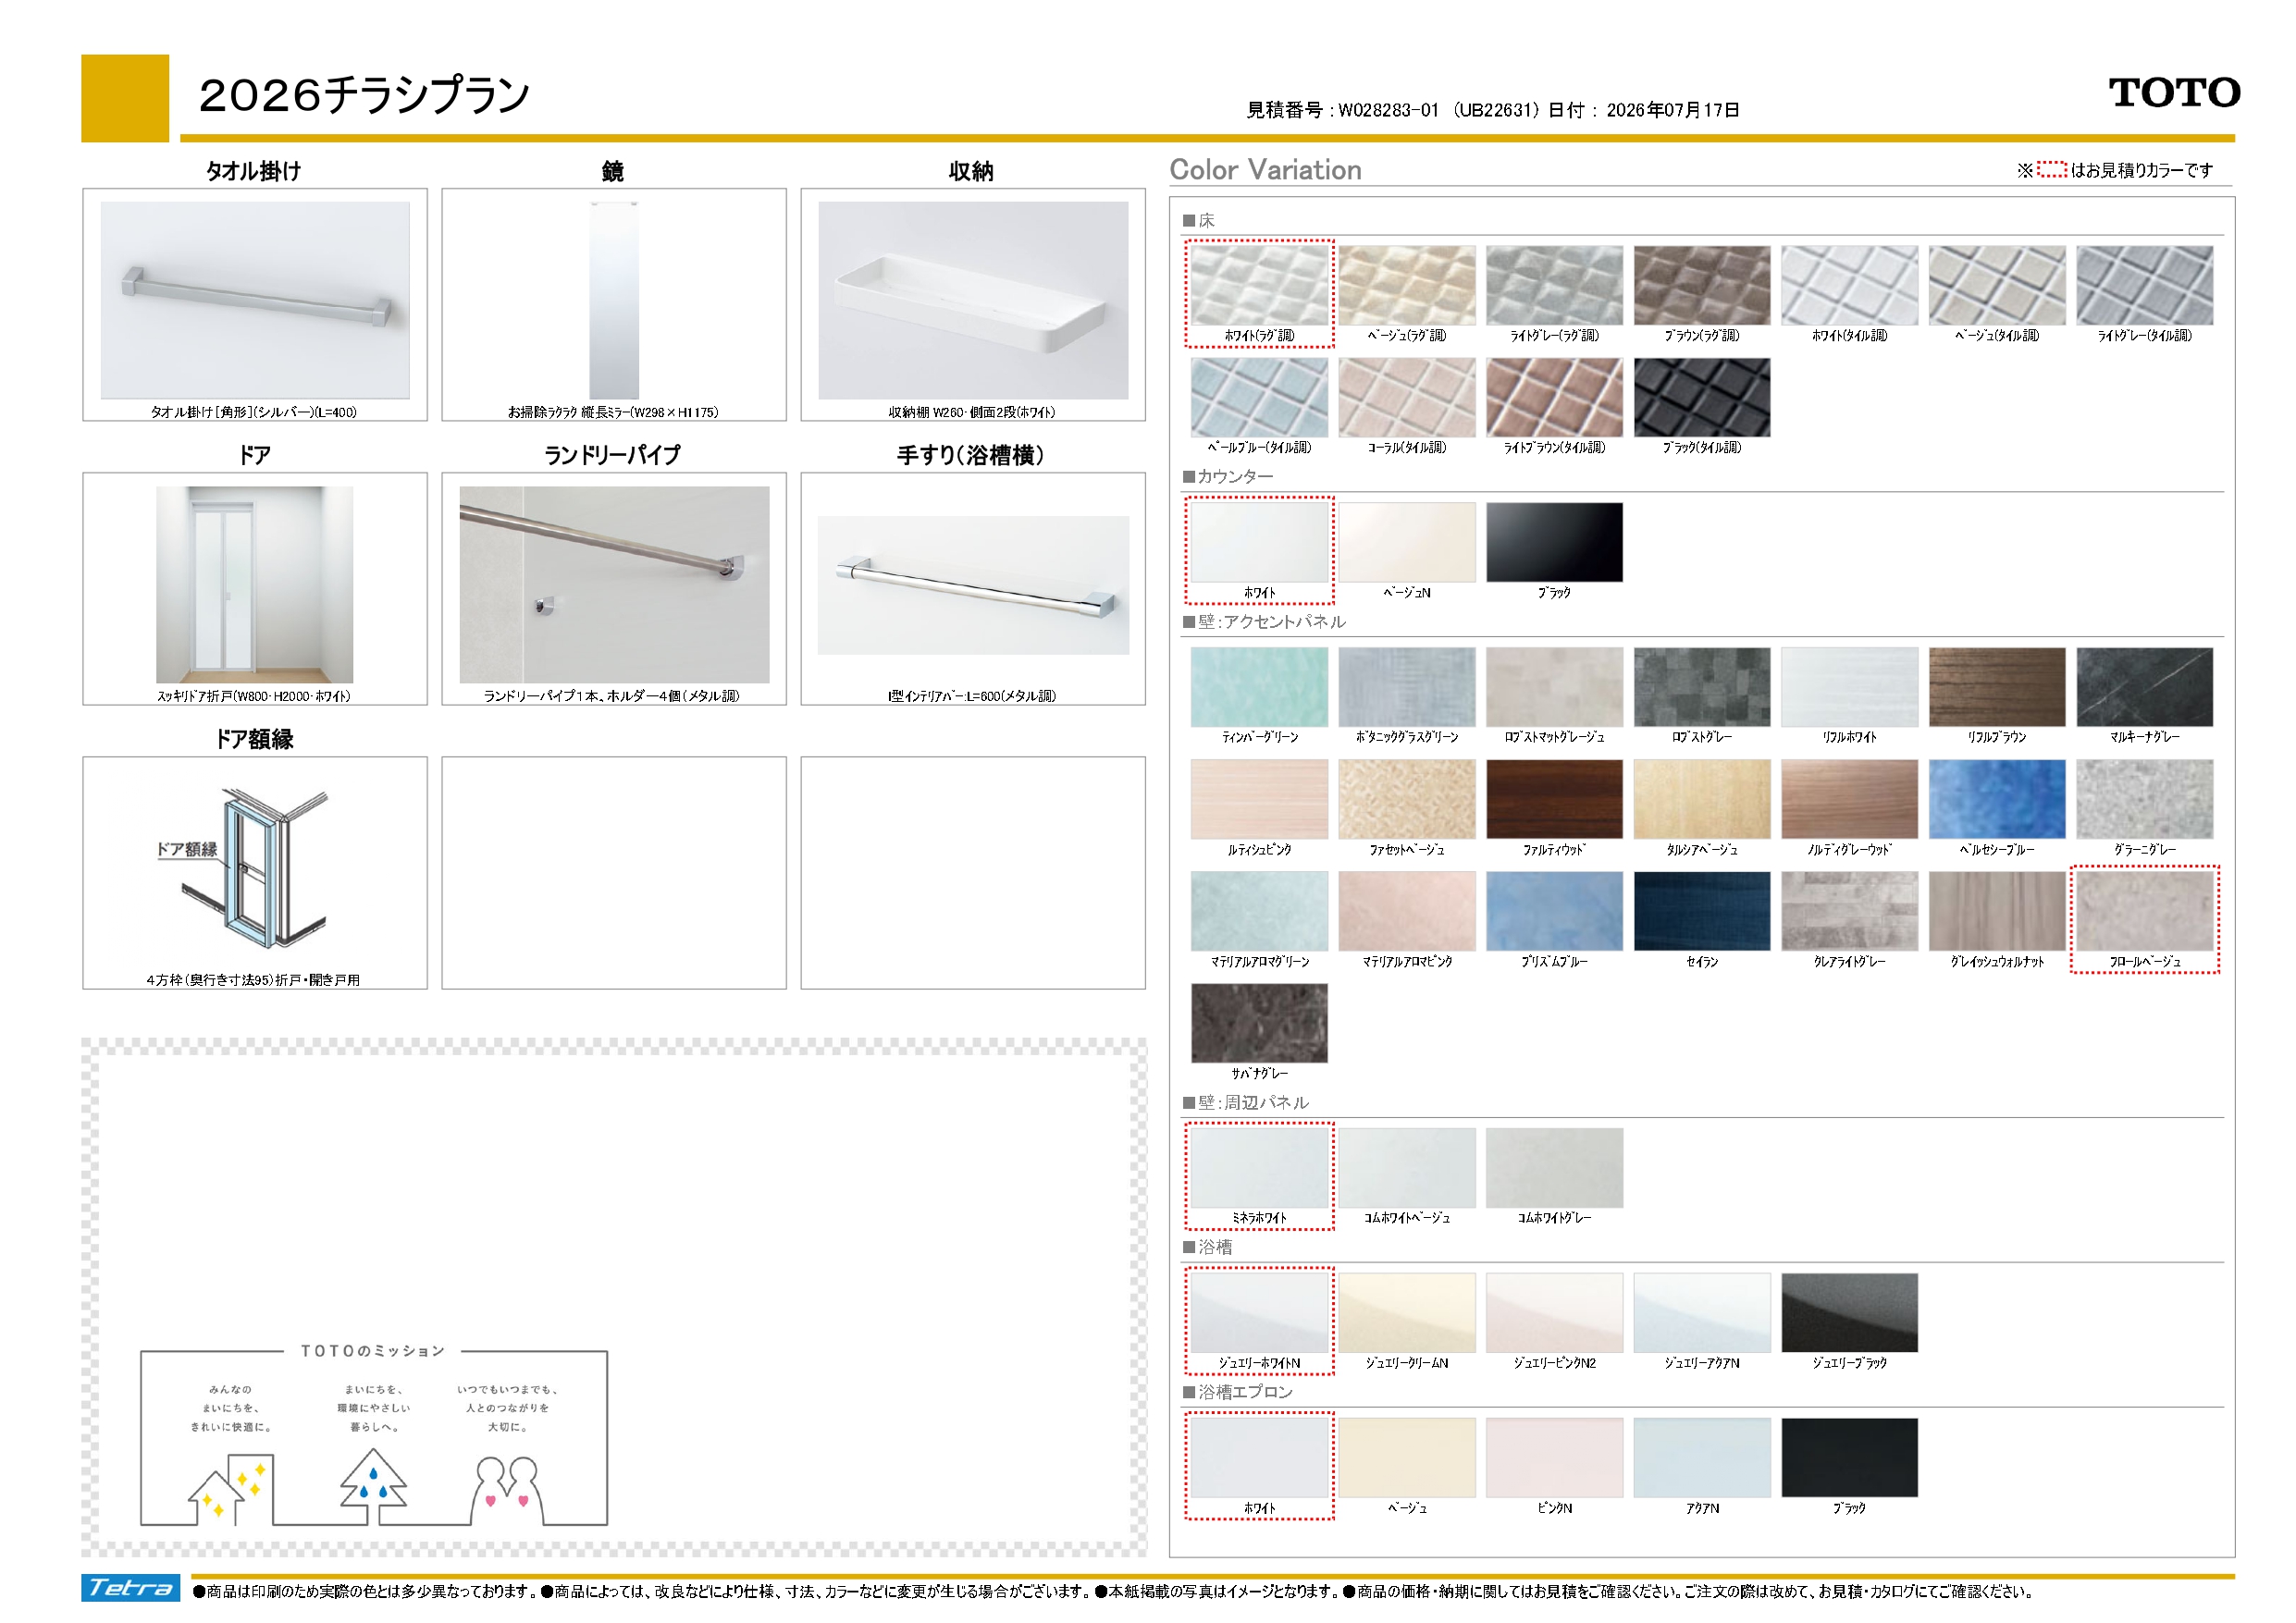Select the コムホワイトグレー surrounding panel swatch

coord(1554,1168)
